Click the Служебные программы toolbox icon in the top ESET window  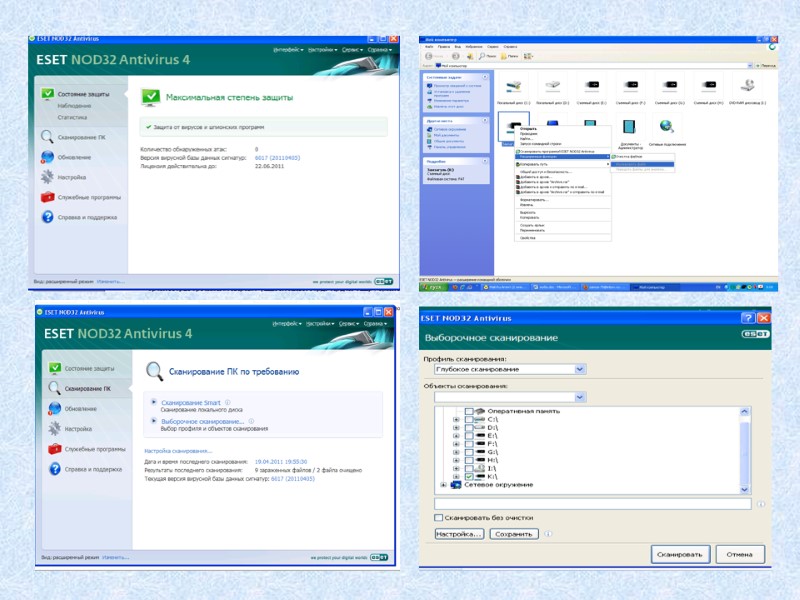[x=47, y=197]
